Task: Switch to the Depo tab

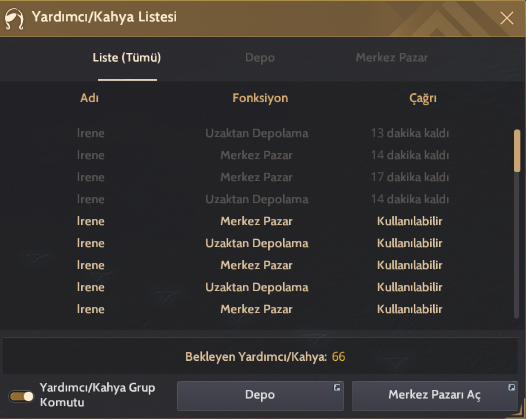Action: click(x=260, y=58)
